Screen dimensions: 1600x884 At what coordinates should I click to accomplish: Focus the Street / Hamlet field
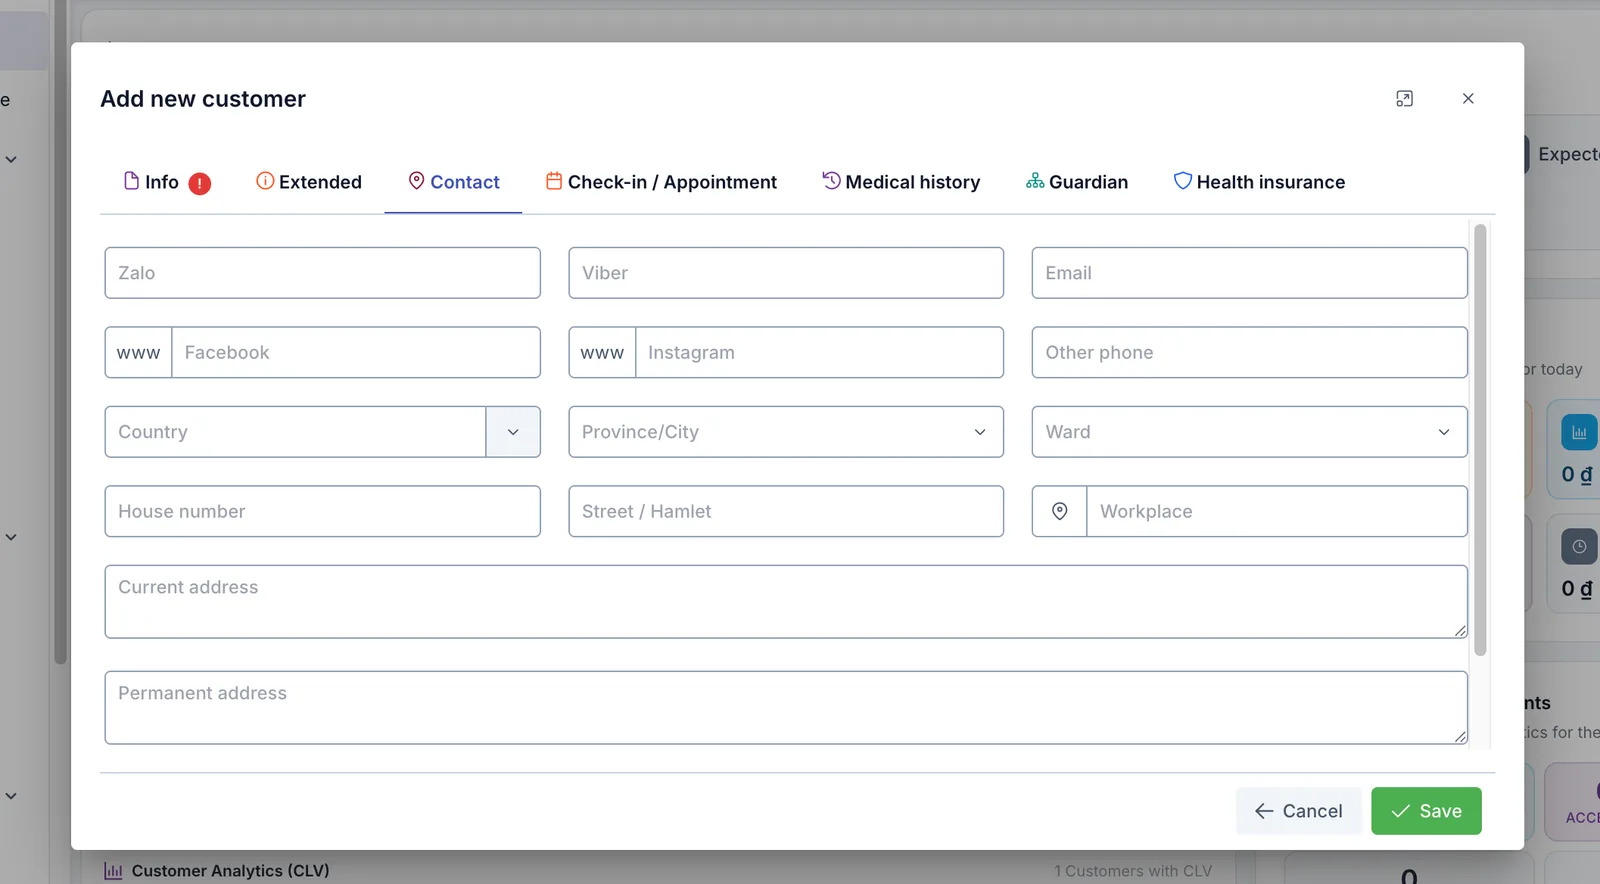[x=786, y=511]
